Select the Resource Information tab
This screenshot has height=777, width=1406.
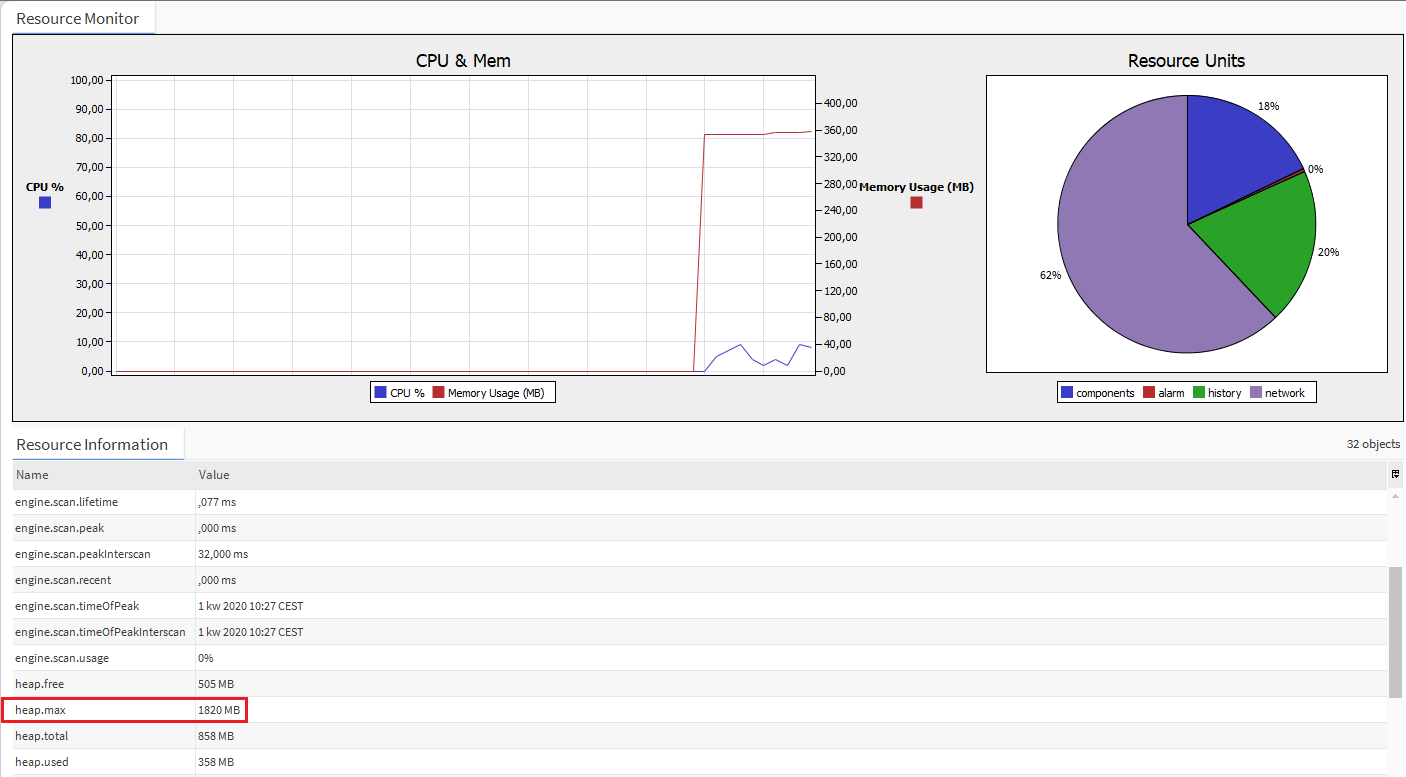point(92,445)
